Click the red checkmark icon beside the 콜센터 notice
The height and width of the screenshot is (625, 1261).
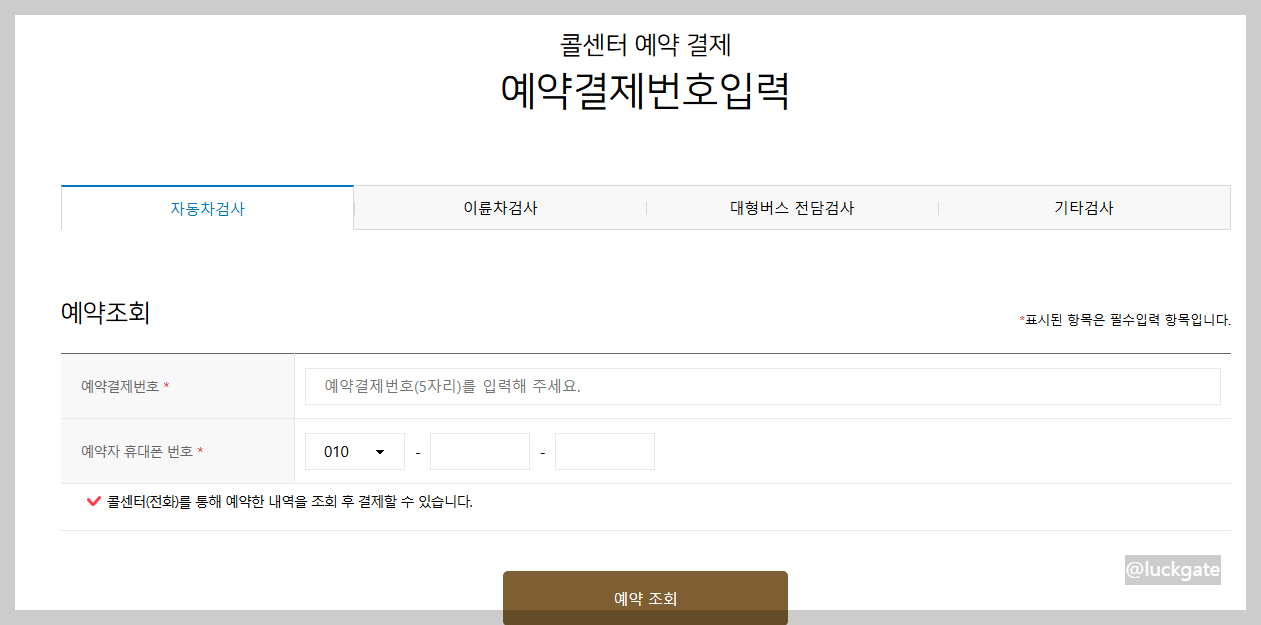point(94,501)
